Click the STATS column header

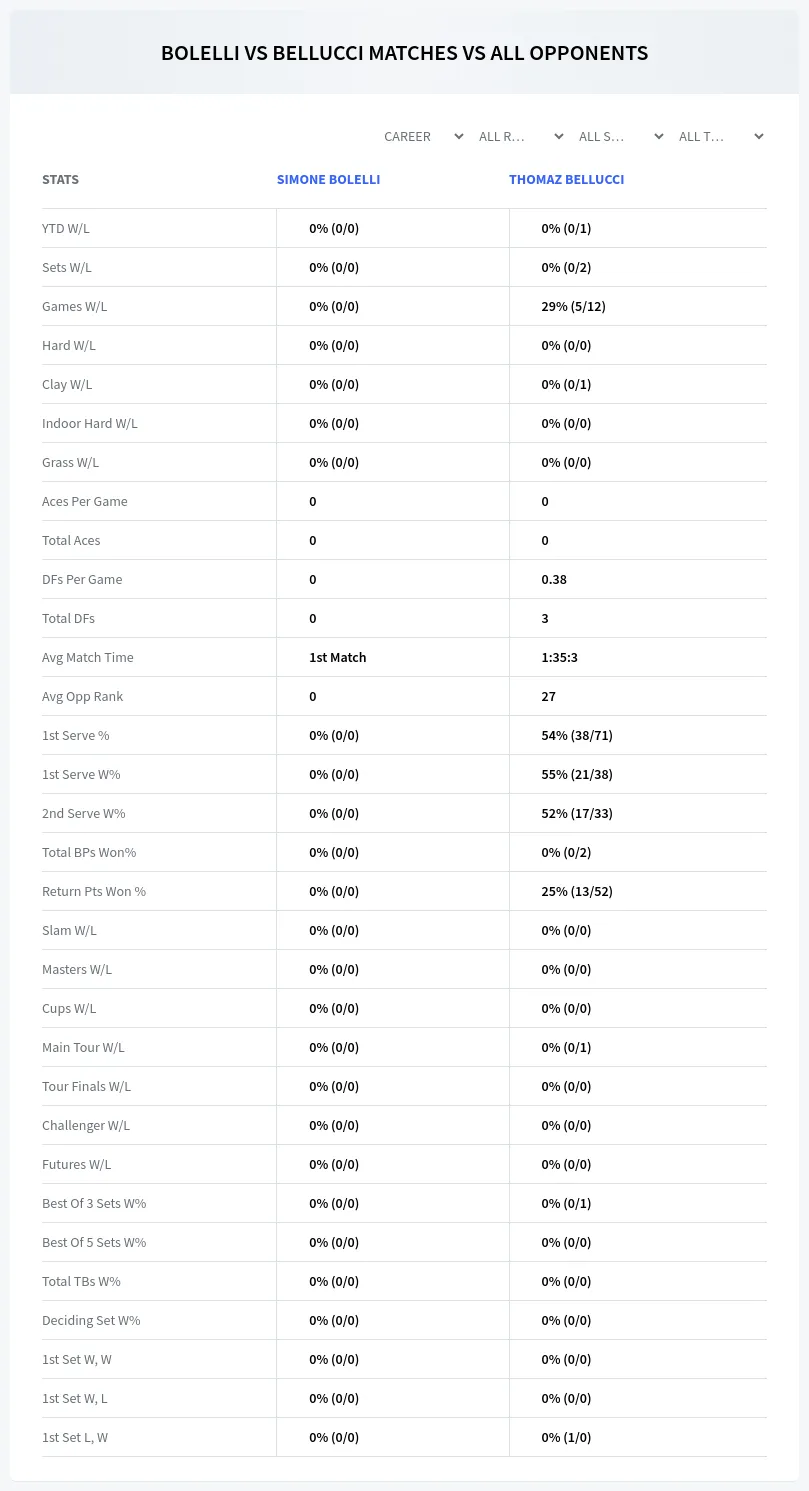point(60,179)
